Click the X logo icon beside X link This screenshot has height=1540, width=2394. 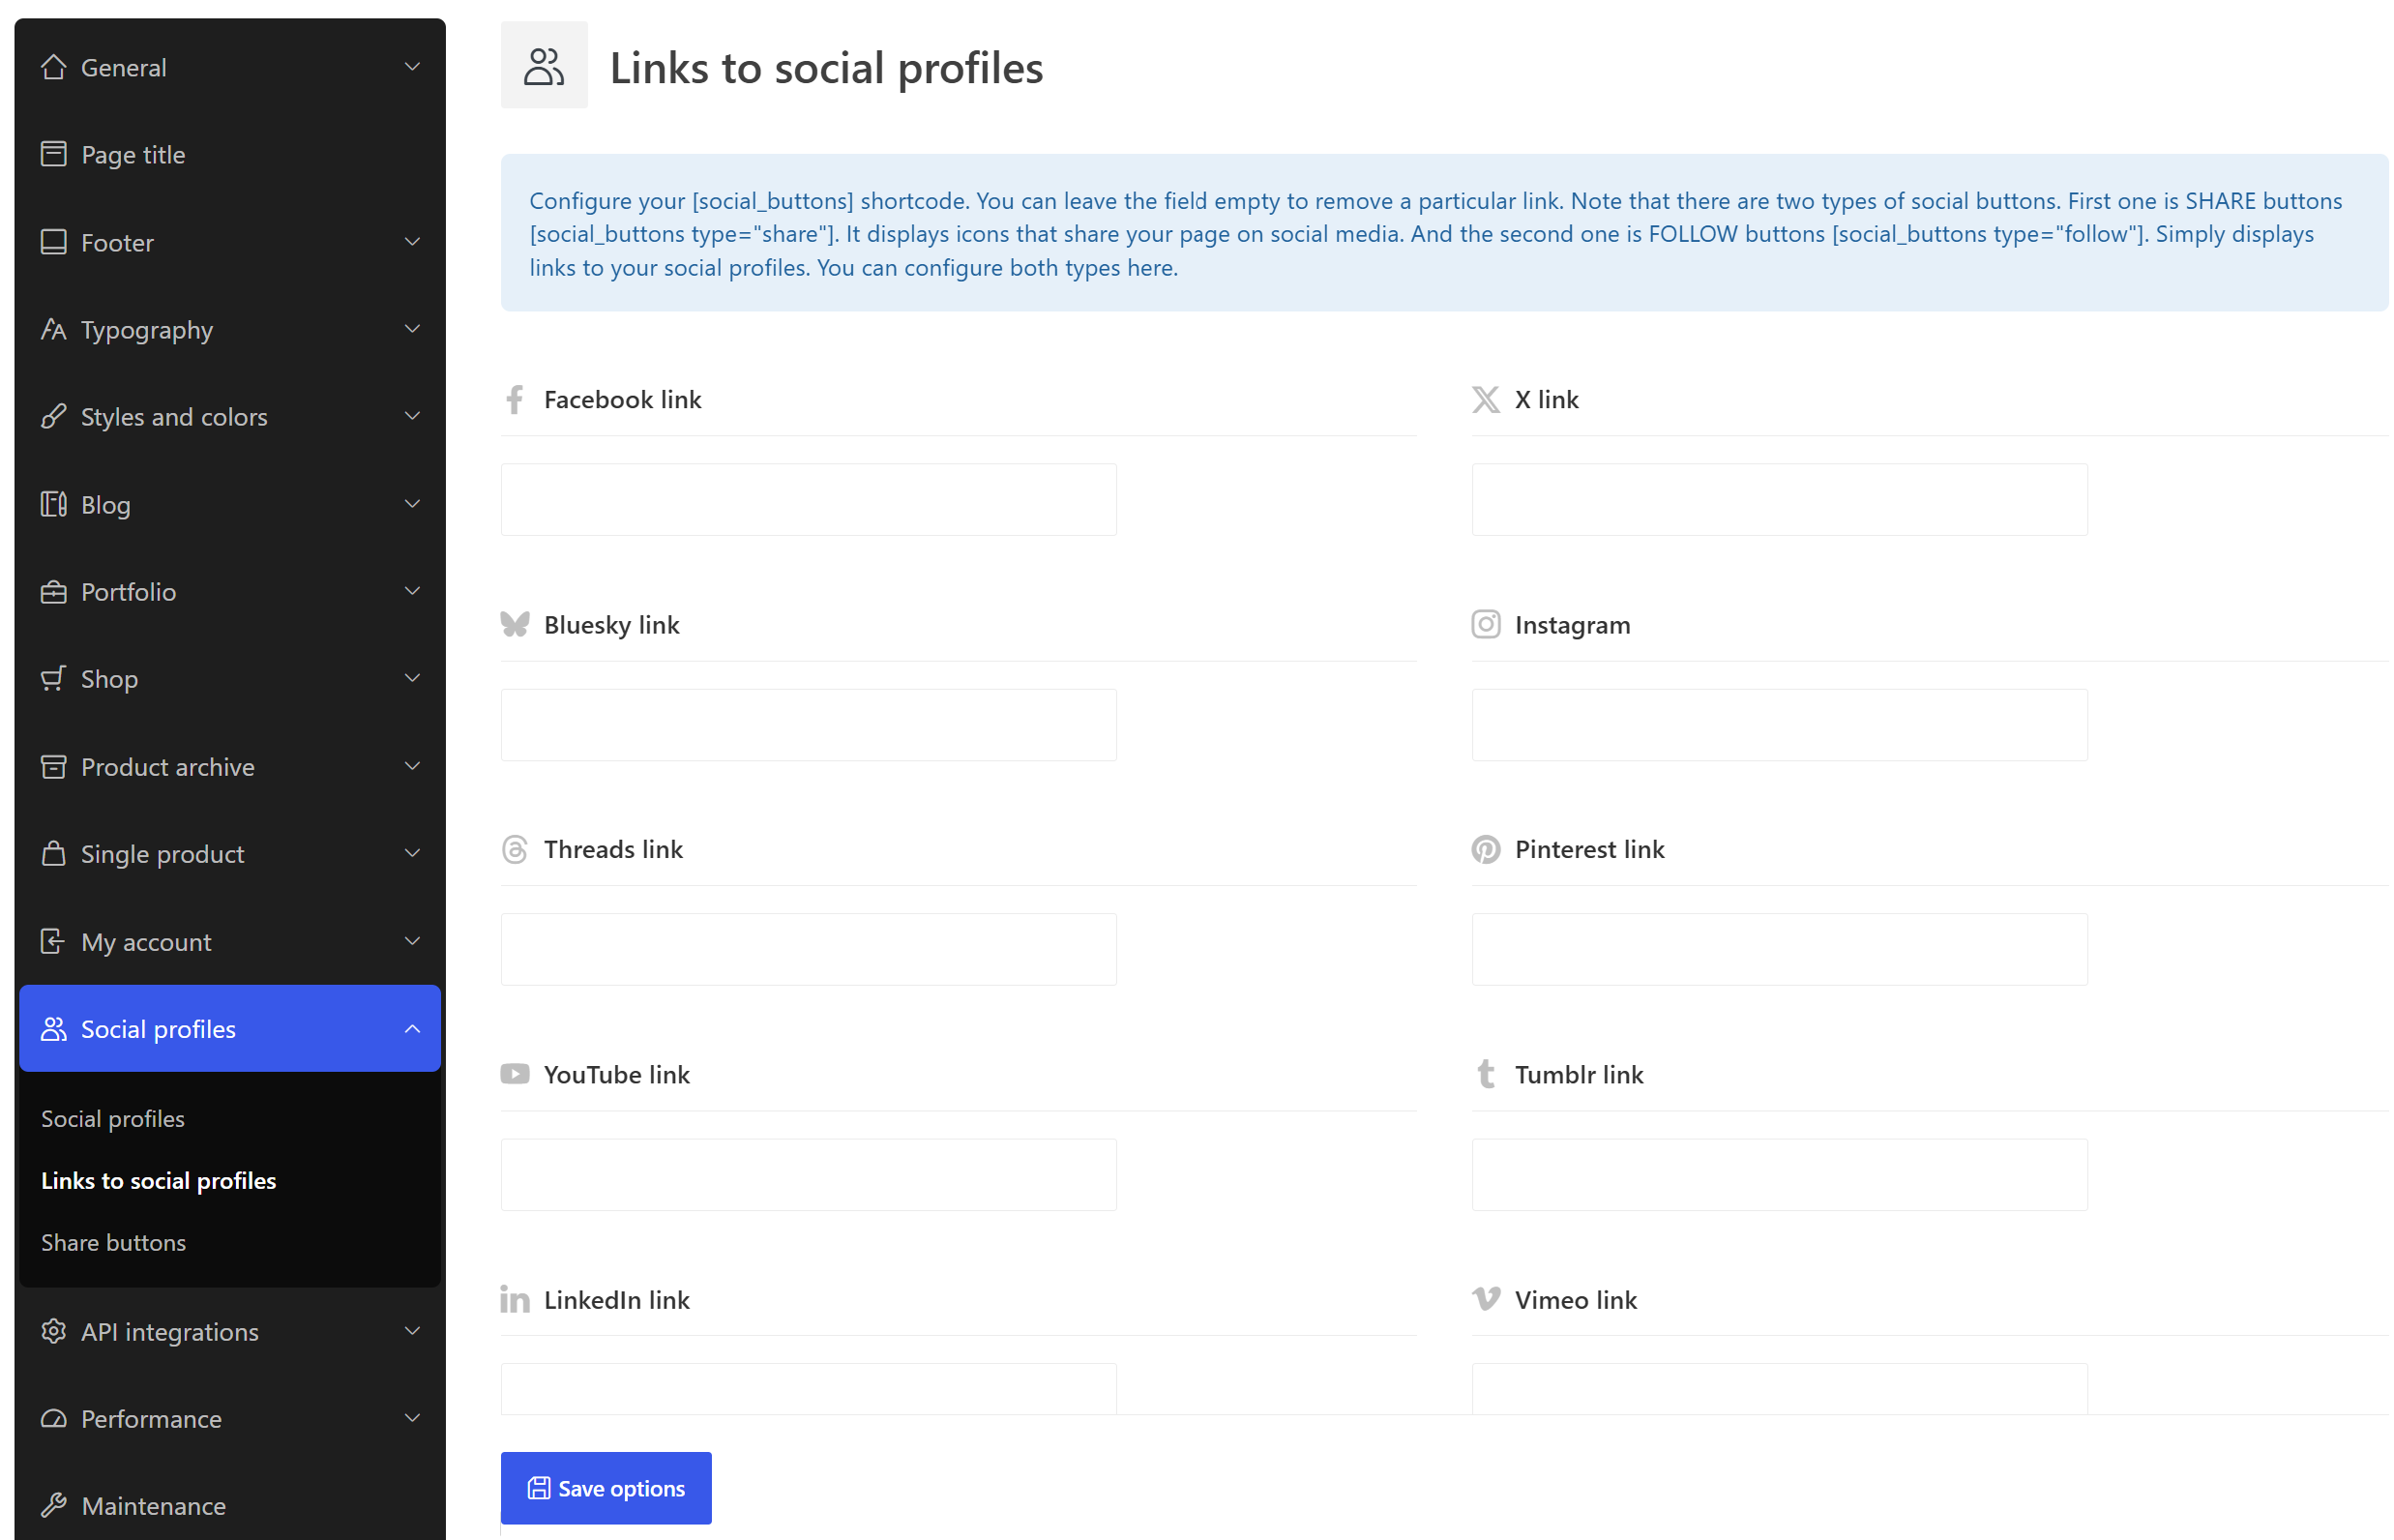pos(1485,399)
